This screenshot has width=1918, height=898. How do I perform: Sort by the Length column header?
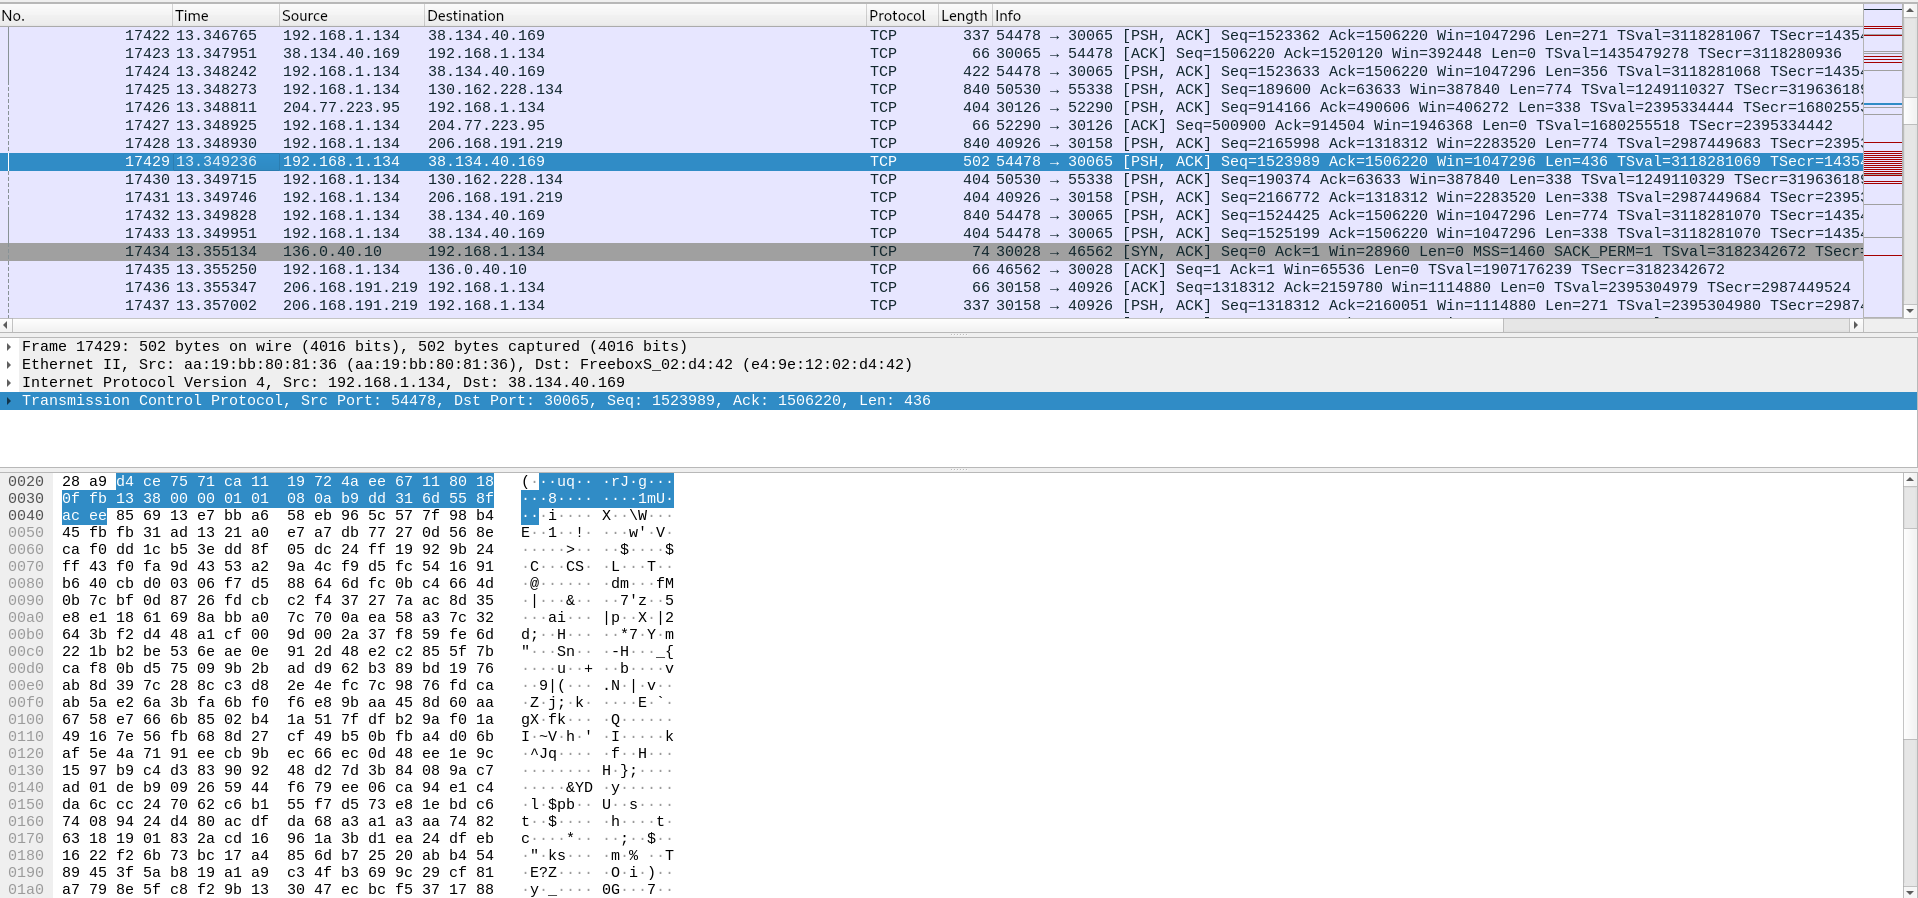coord(963,16)
